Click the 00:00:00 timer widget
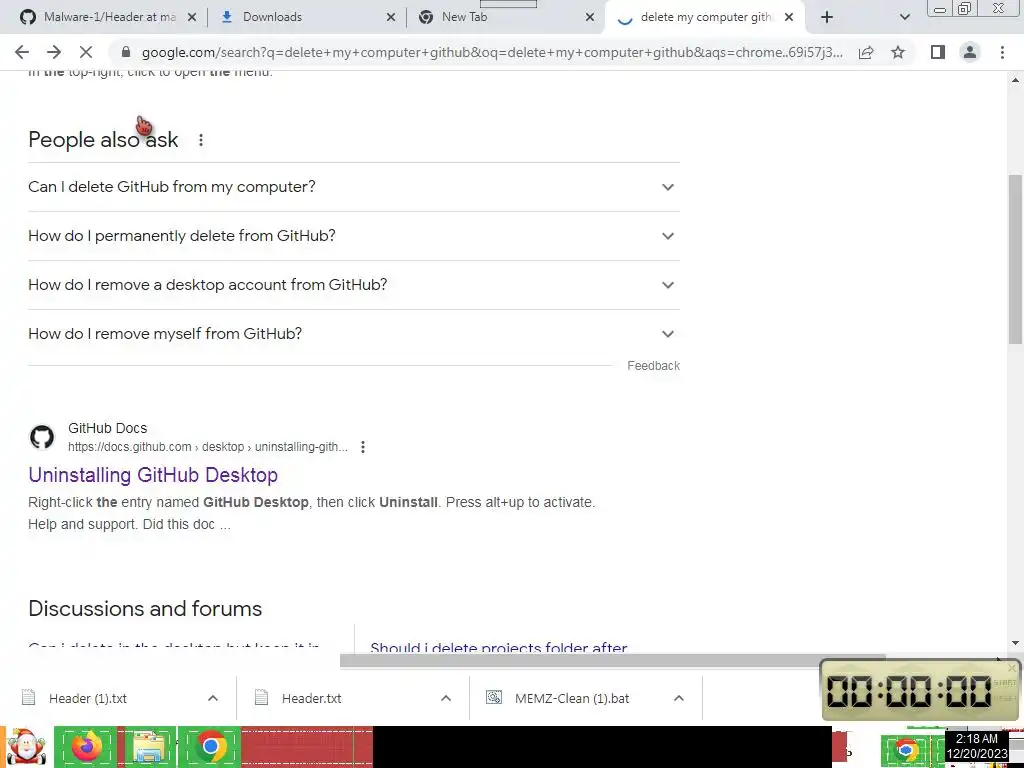1024x768 pixels. [920, 690]
